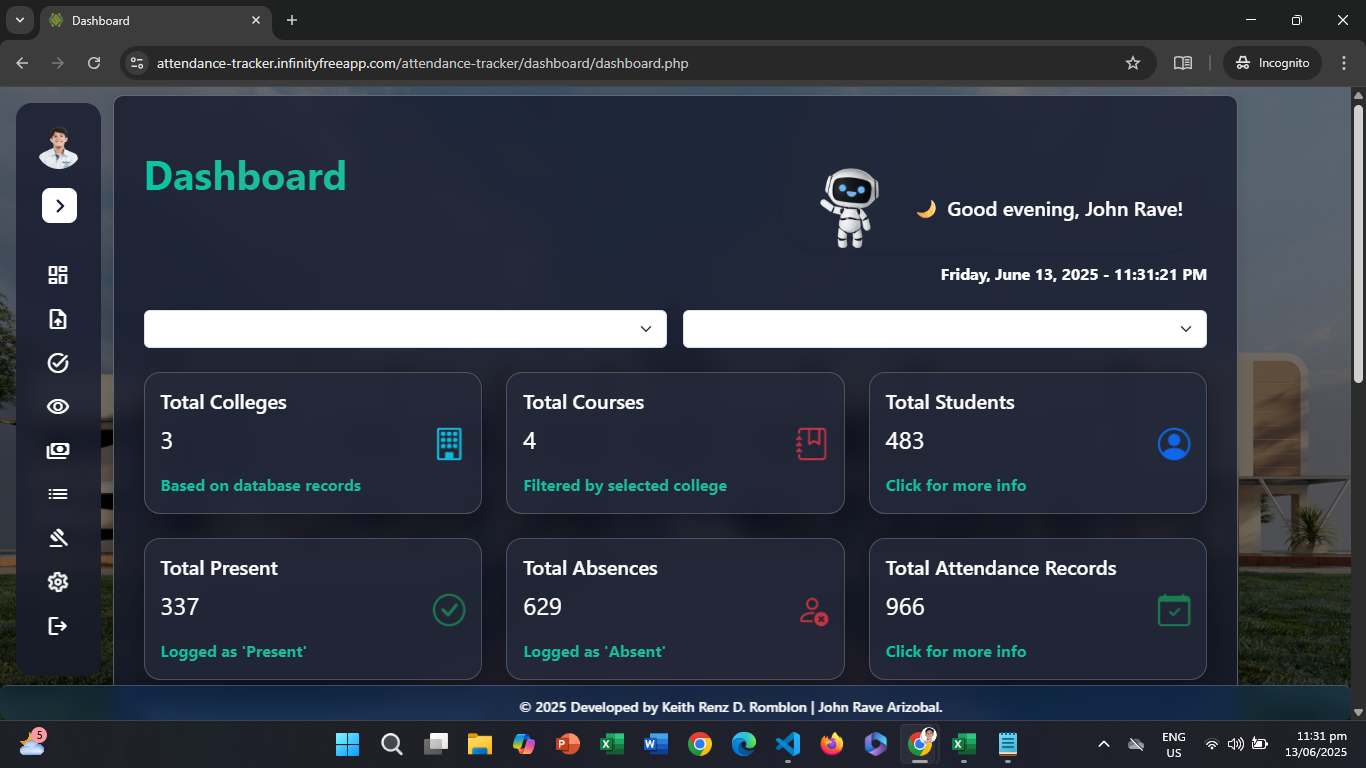The image size is (1366, 768).
Task: Bookmark this page with the star icon
Action: (x=1133, y=63)
